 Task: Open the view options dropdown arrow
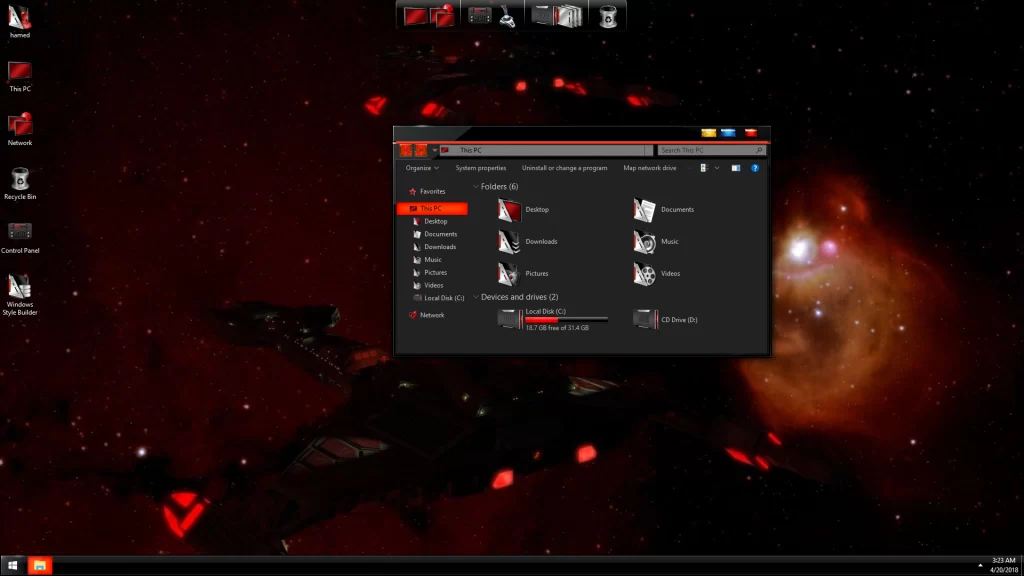coord(715,168)
